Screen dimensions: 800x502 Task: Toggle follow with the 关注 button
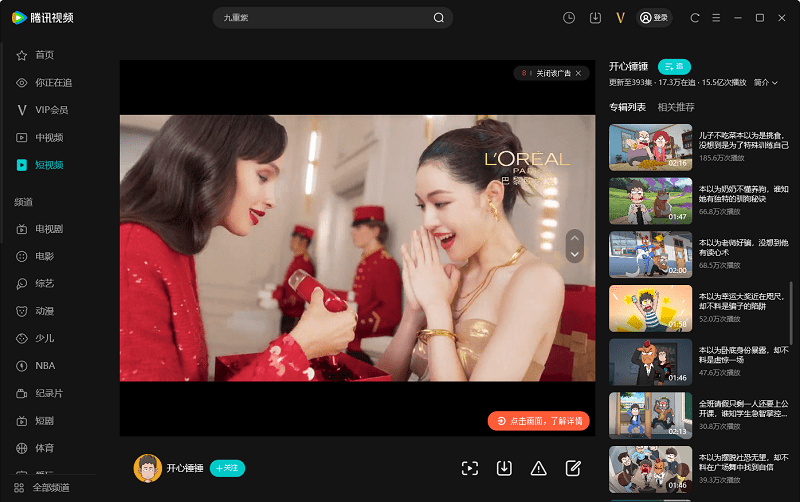click(227, 468)
